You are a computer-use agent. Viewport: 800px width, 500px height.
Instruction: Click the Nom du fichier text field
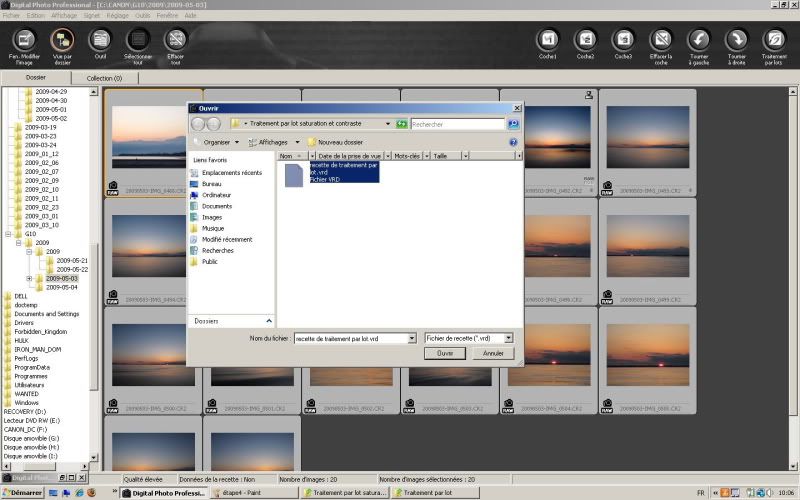pyautogui.click(x=351, y=338)
